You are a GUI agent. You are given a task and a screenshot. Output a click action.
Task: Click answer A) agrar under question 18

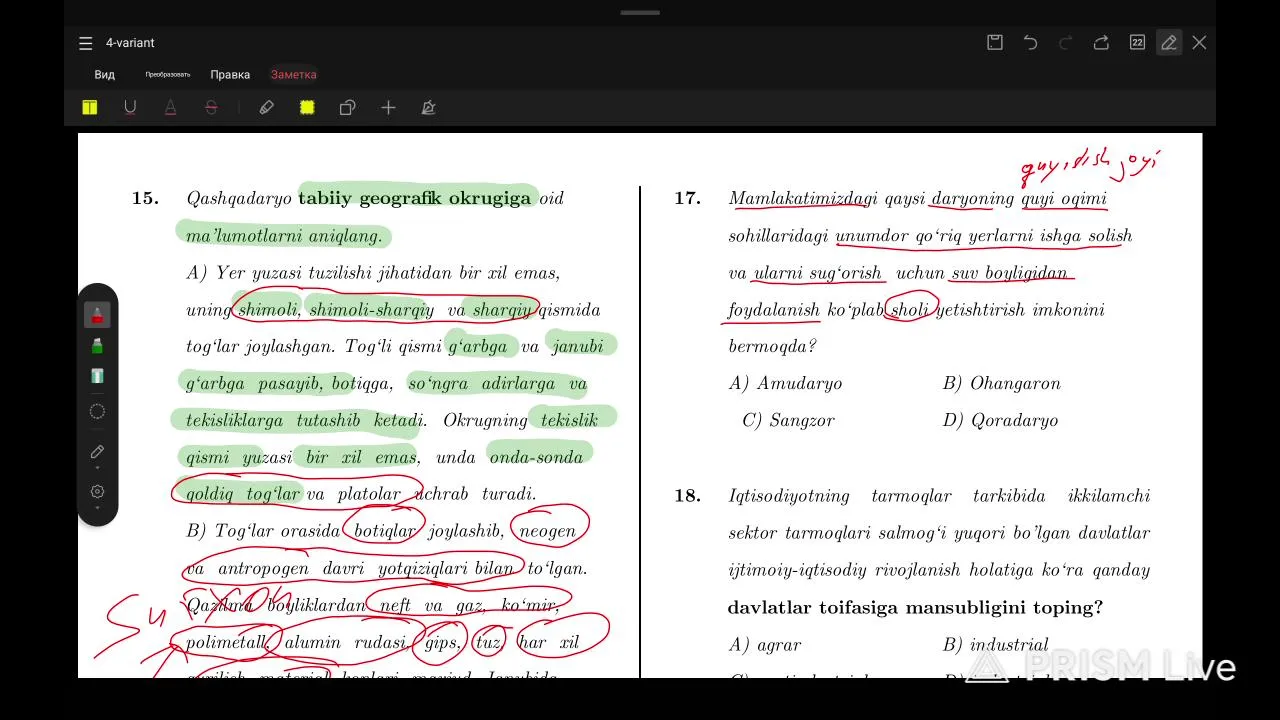coord(765,646)
